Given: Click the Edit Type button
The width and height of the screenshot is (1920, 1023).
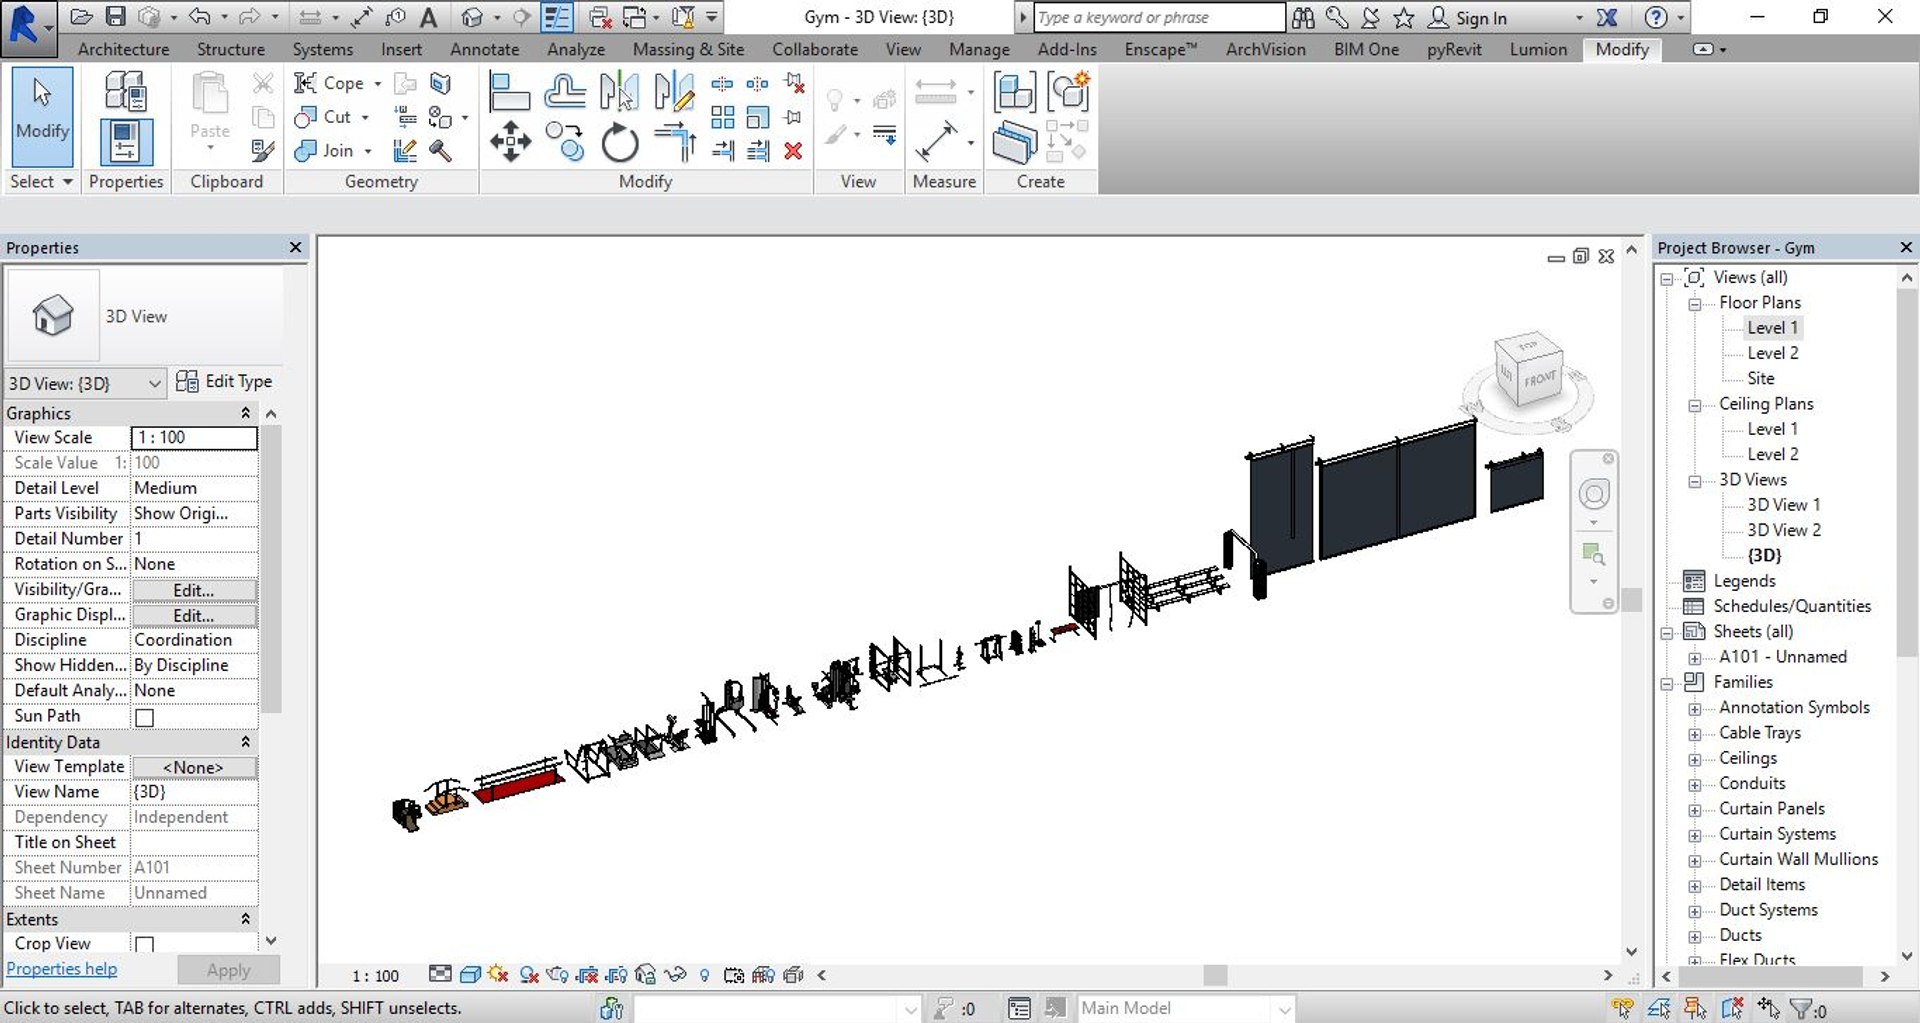Looking at the screenshot, I should [224, 381].
